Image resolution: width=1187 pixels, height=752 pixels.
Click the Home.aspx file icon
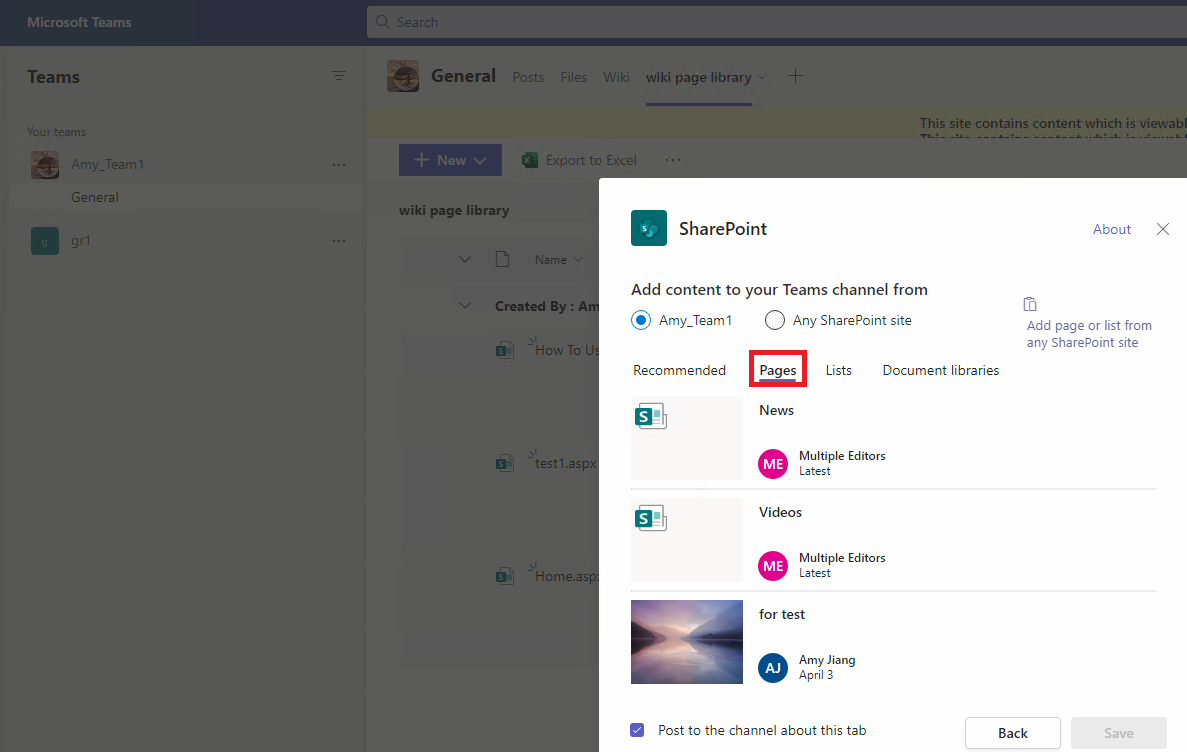(505, 576)
